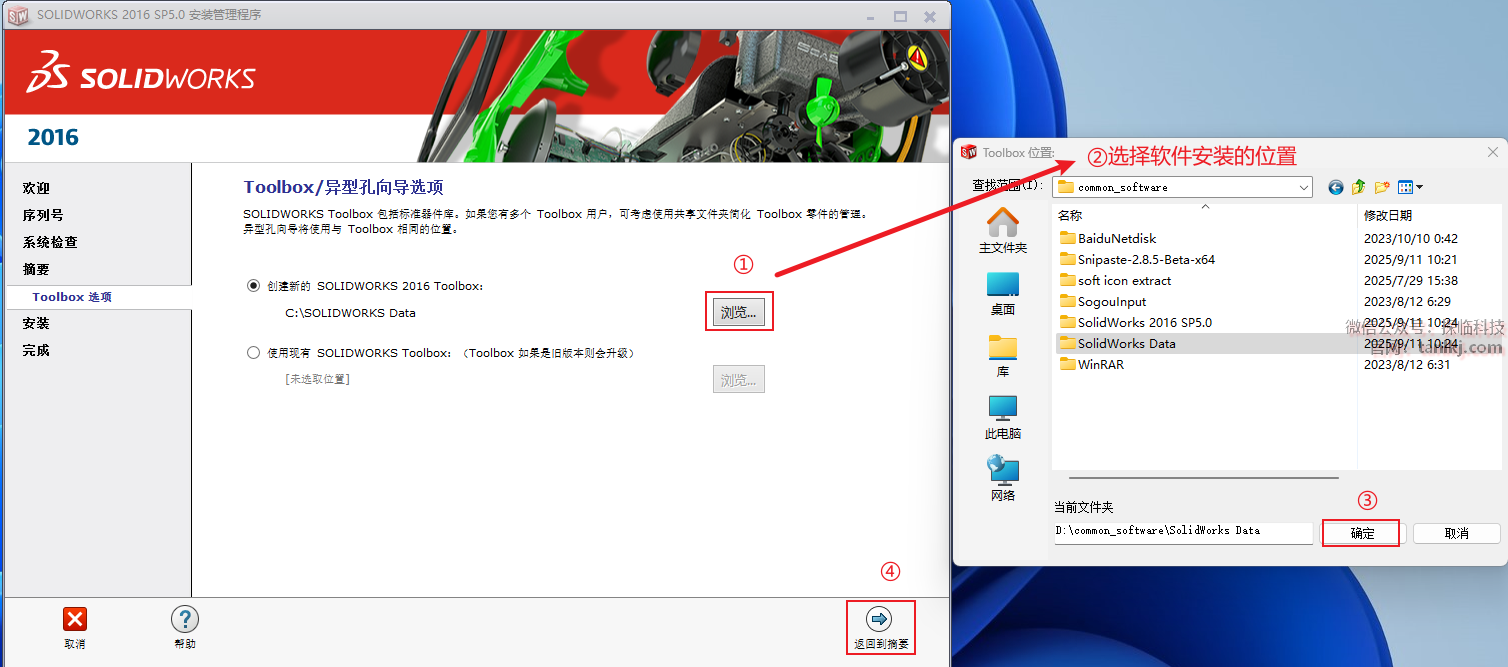Image resolution: width=1508 pixels, height=667 pixels.
Task: Click date 2025/7/29 15:38 cell
Action: pos(1410,281)
